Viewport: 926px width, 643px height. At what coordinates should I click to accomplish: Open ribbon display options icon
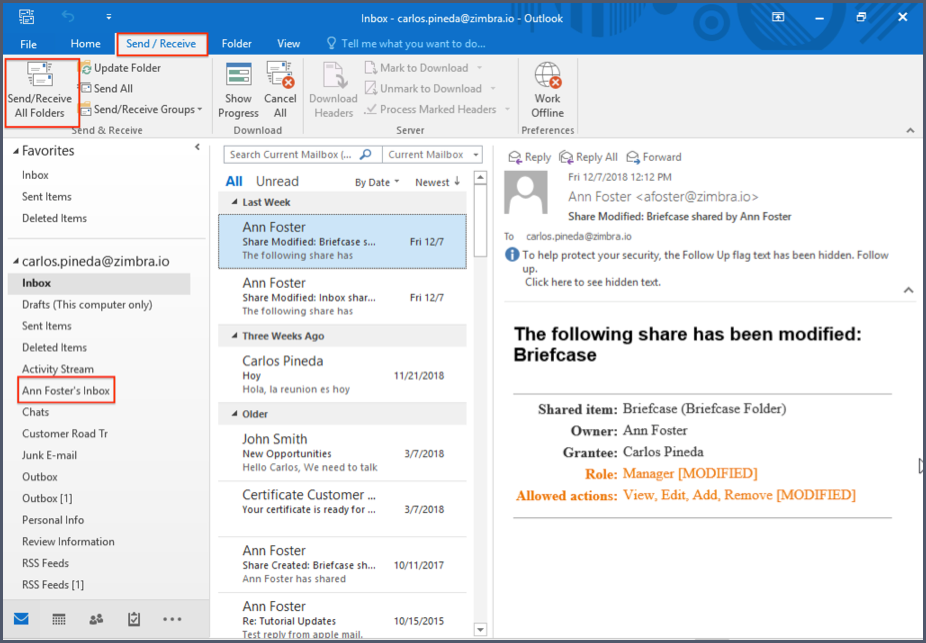[778, 17]
